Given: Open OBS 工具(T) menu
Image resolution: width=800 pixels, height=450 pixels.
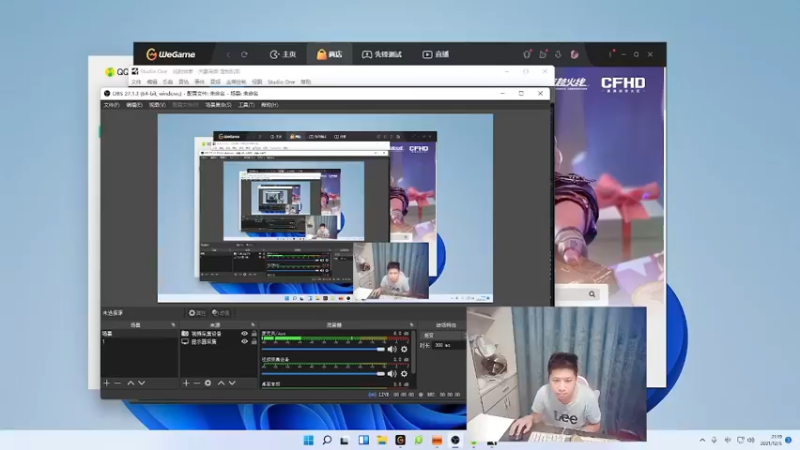Looking at the screenshot, I should coord(246,105).
